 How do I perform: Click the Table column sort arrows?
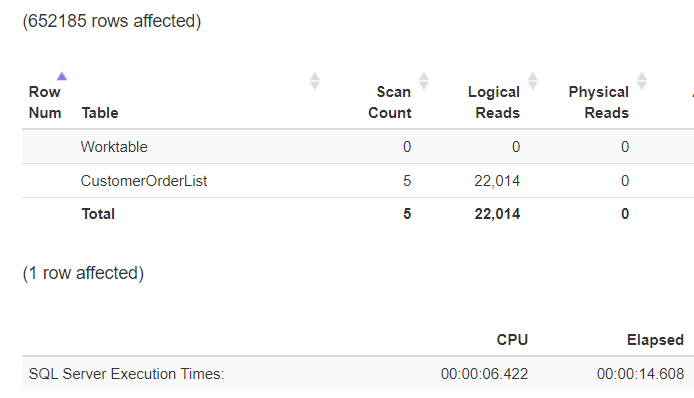[x=315, y=81]
